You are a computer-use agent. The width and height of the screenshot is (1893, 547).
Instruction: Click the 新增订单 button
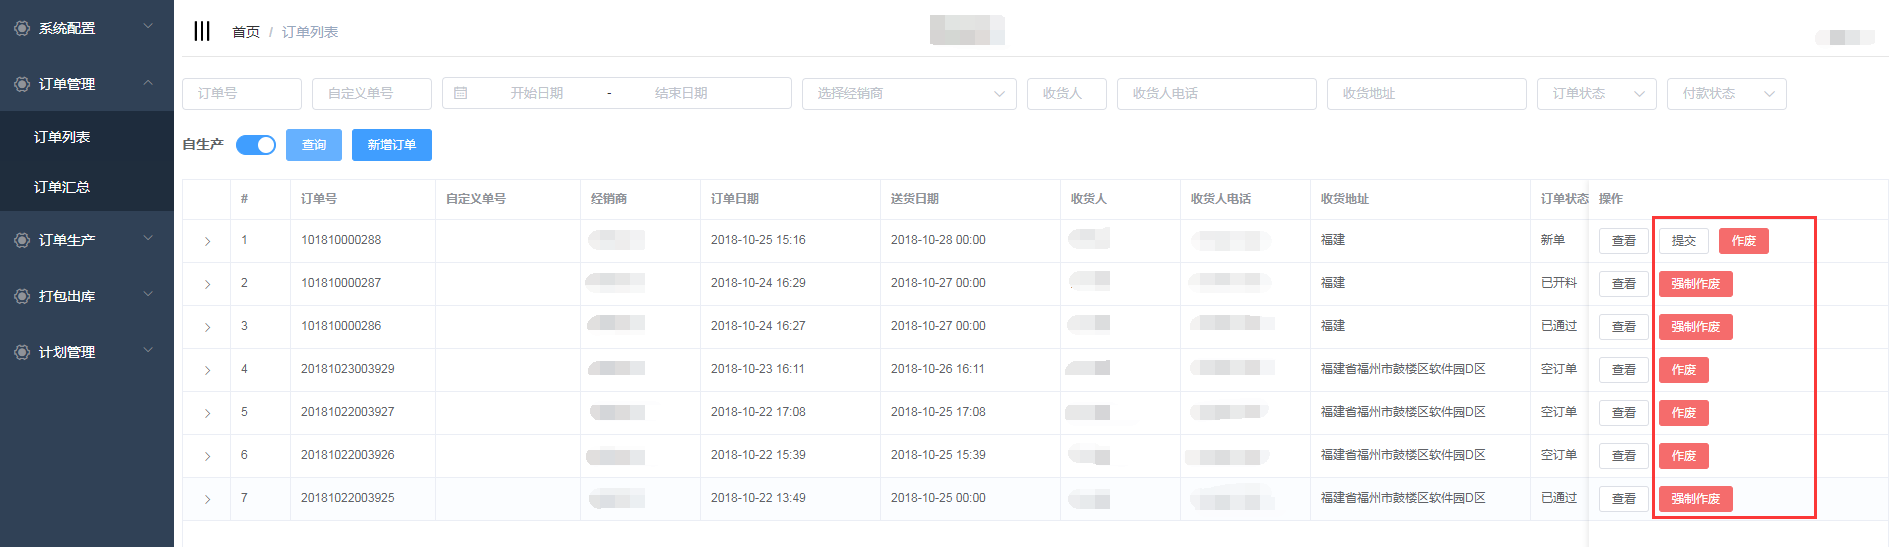click(391, 145)
